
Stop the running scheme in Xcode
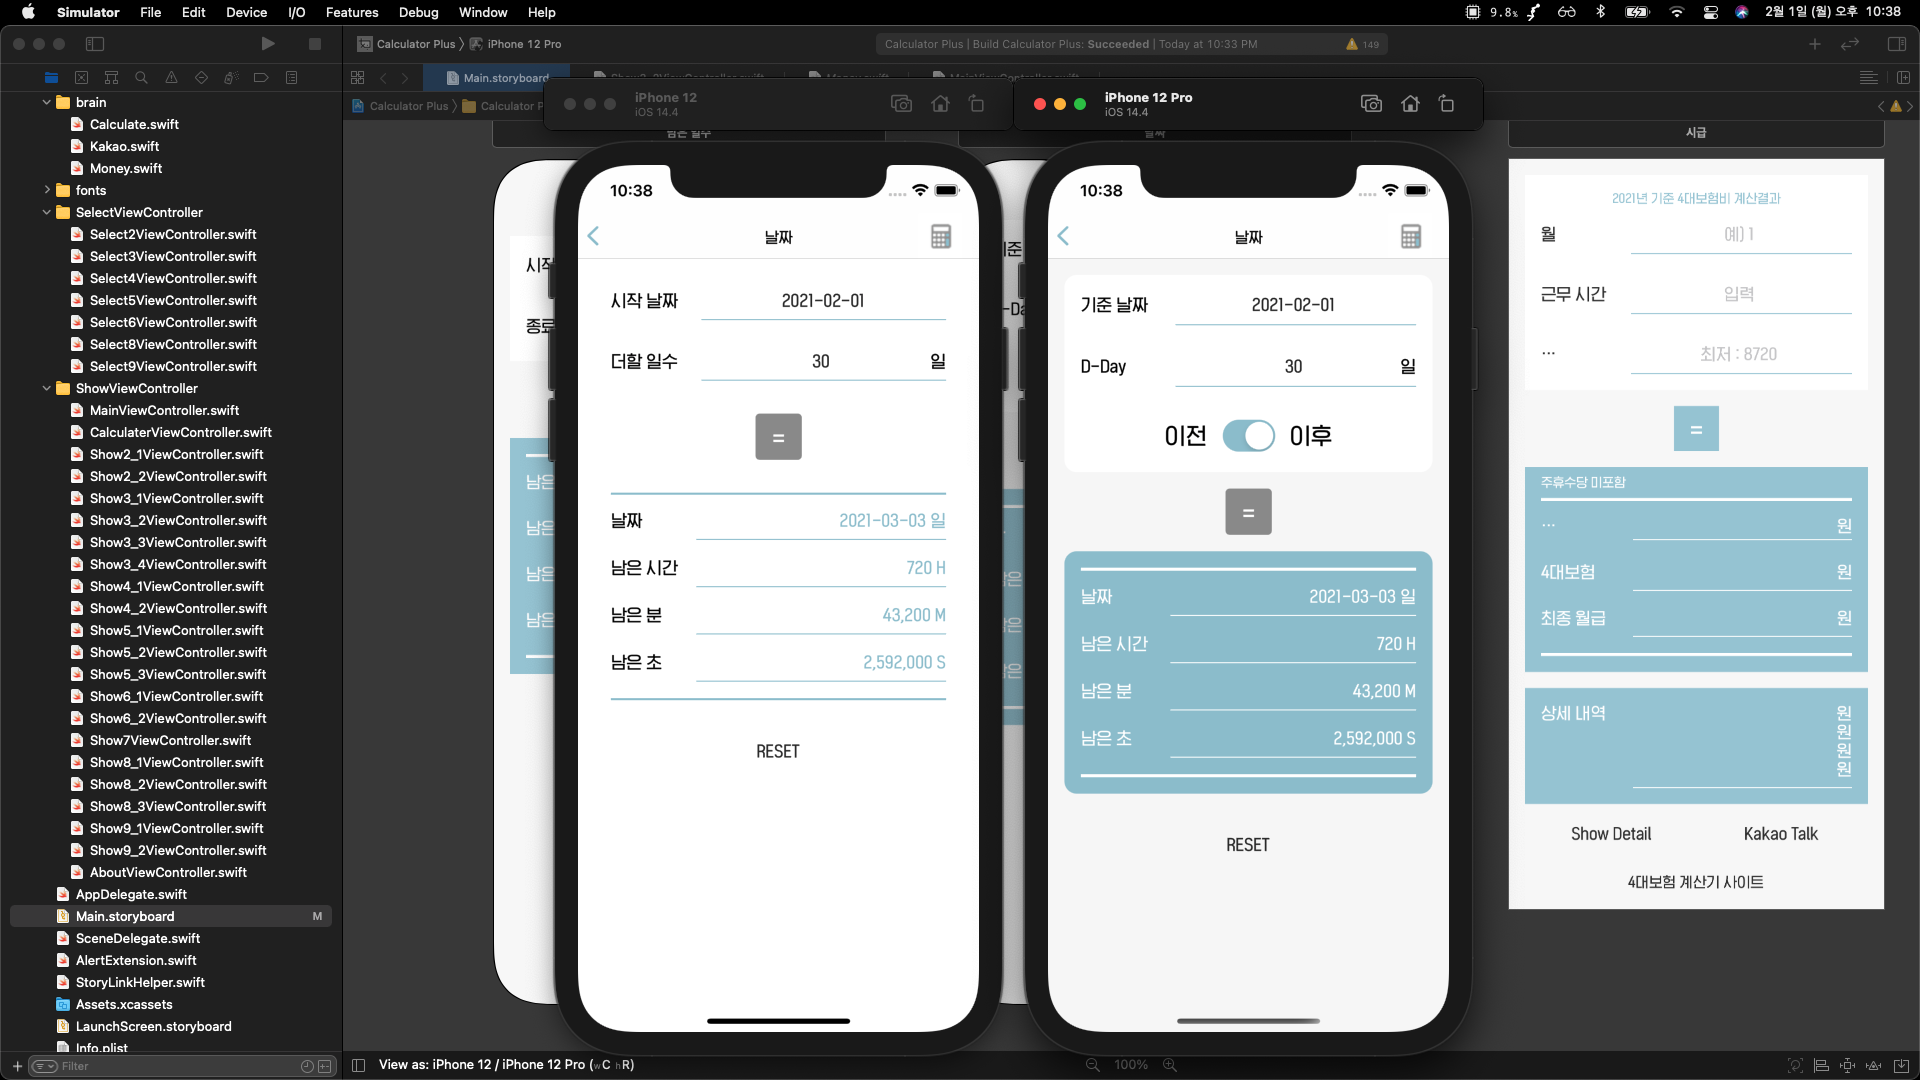tap(315, 44)
